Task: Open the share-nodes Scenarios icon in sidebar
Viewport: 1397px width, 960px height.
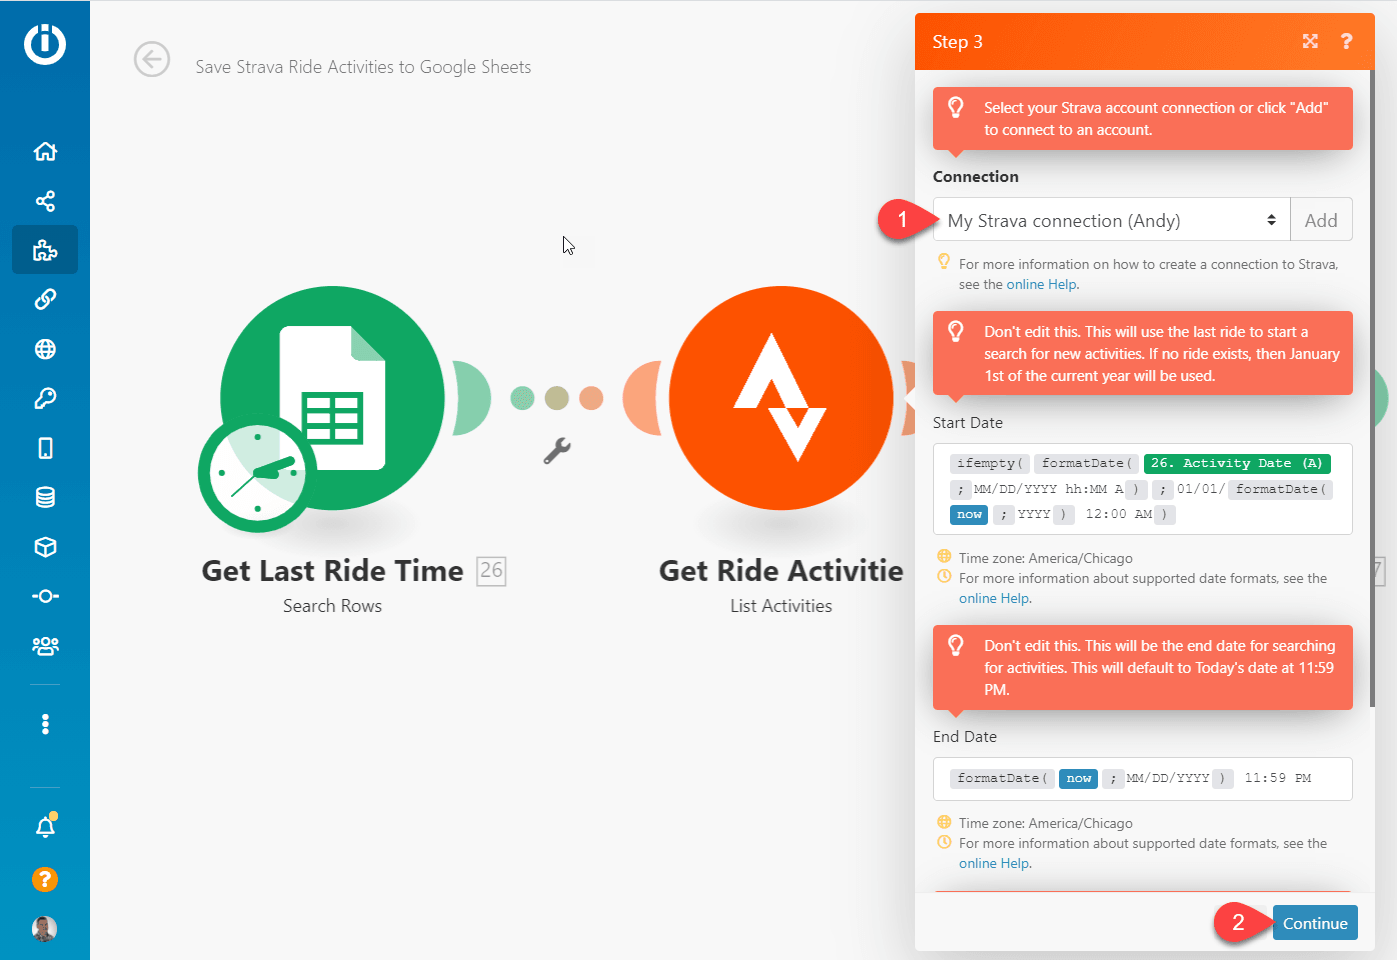Action: [x=45, y=201]
